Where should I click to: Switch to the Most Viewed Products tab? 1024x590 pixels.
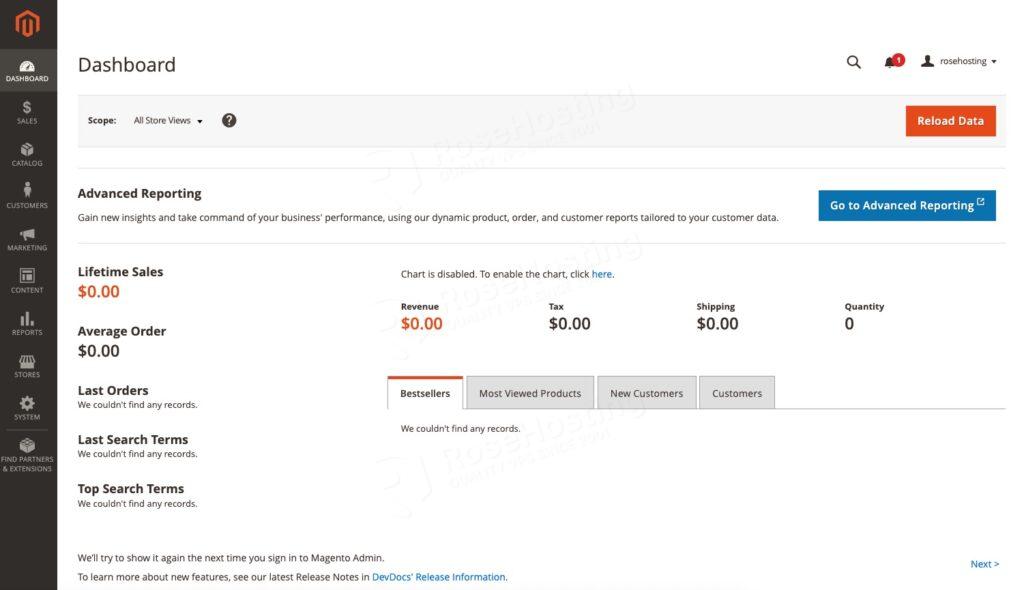coord(529,392)
